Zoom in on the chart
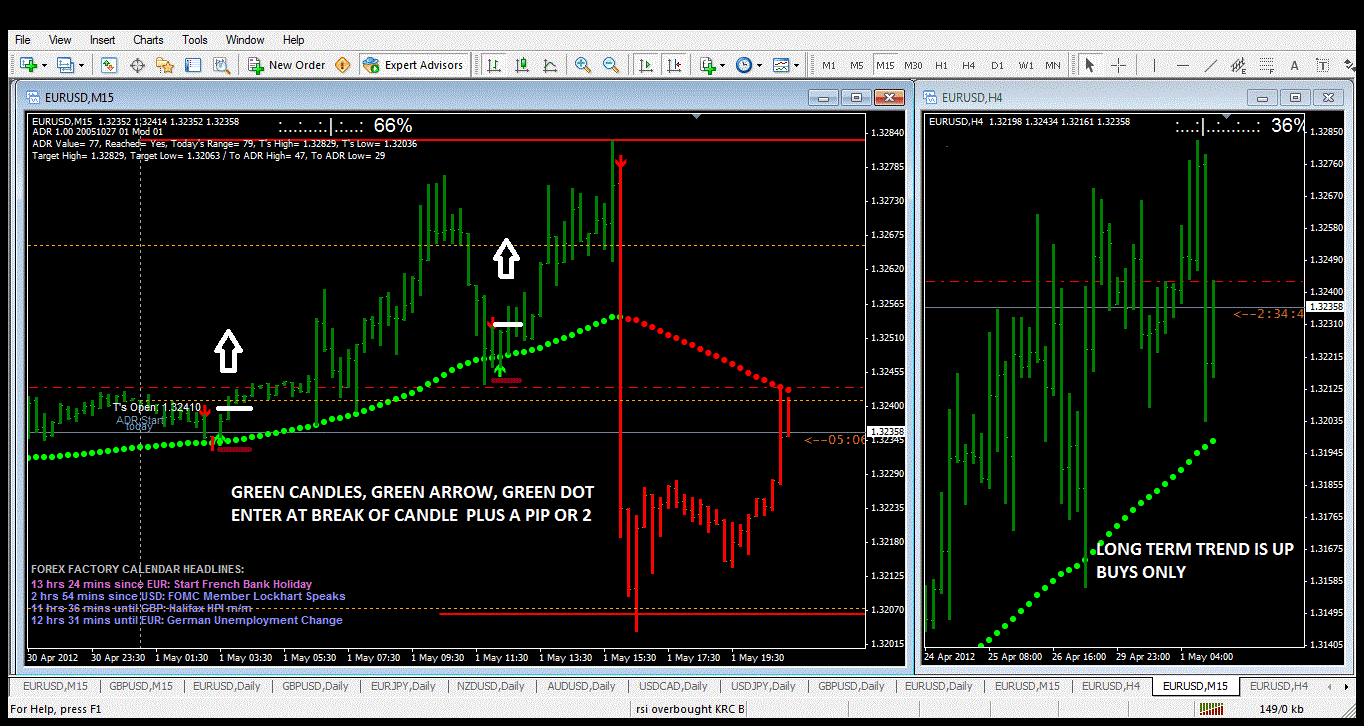The height and width of the screenshot is (726, 1364). click(x=582, y=65)
